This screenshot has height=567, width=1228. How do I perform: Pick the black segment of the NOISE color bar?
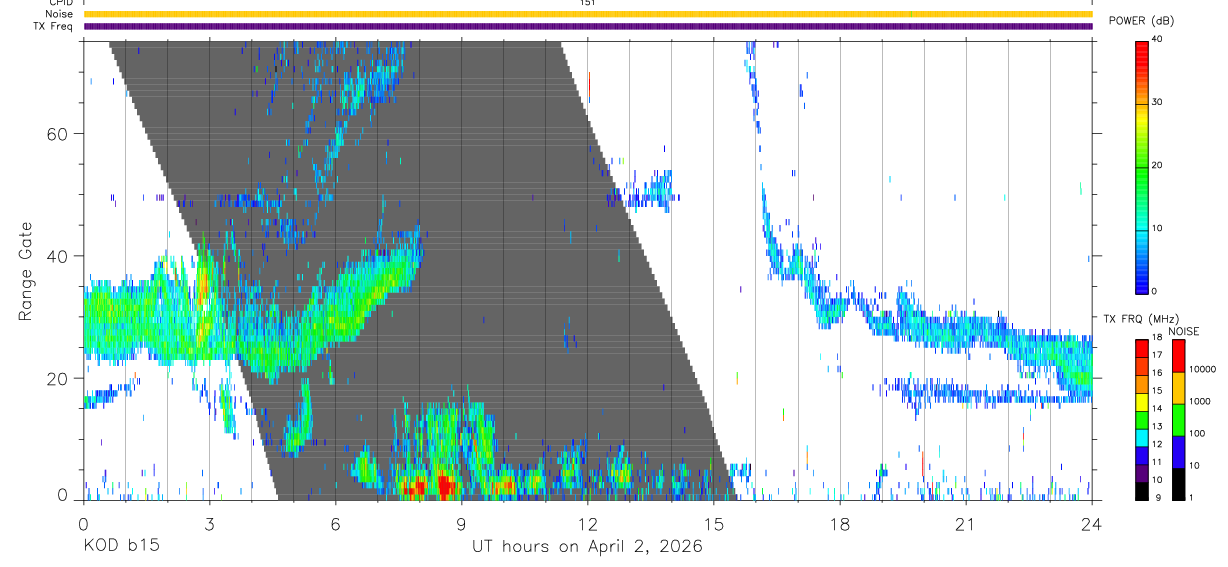click(x=1179, y=483)
